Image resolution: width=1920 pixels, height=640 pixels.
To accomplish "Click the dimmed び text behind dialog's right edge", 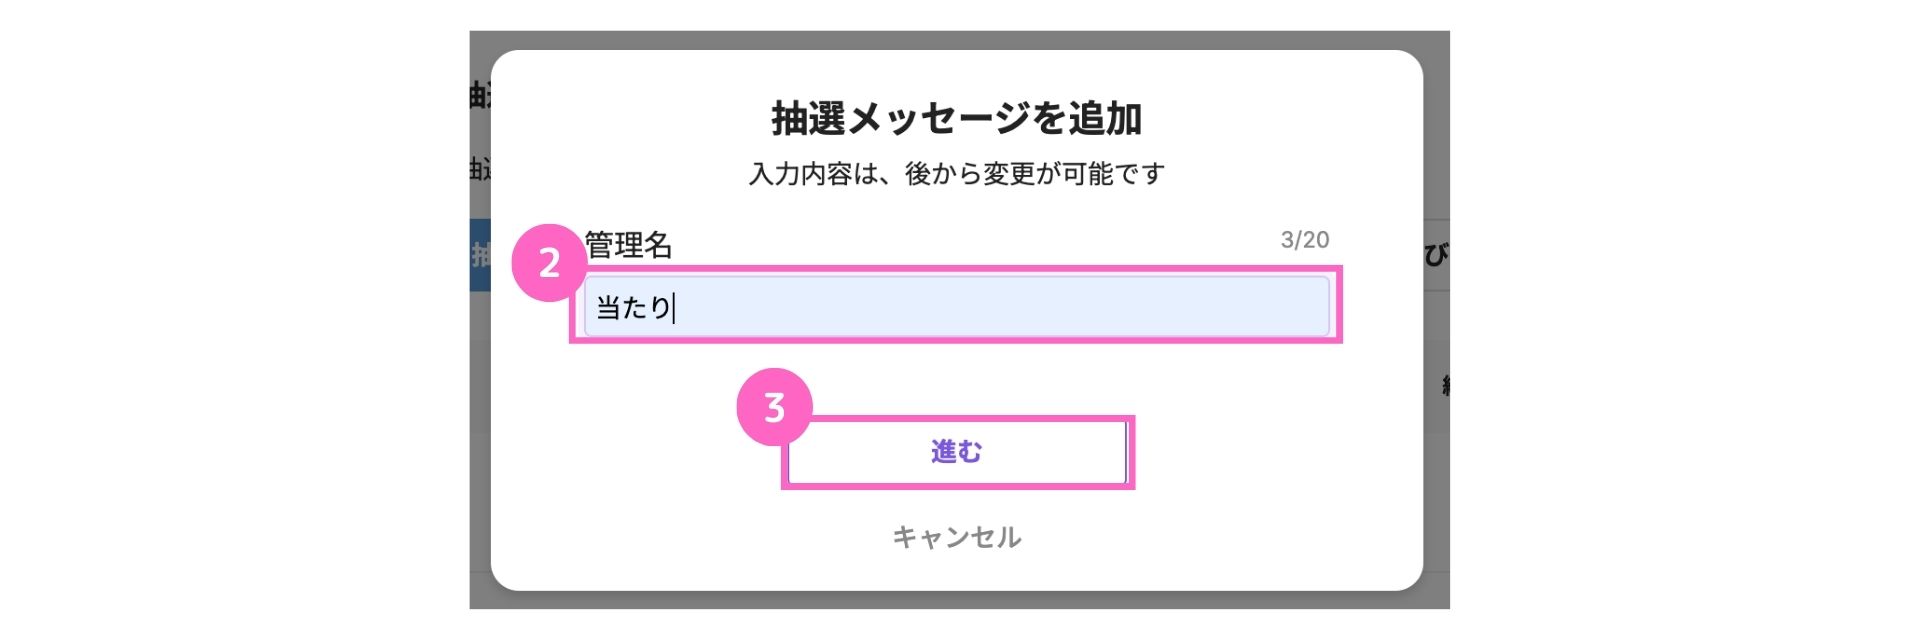I will pyautogui.click(x=1436, y=255).
